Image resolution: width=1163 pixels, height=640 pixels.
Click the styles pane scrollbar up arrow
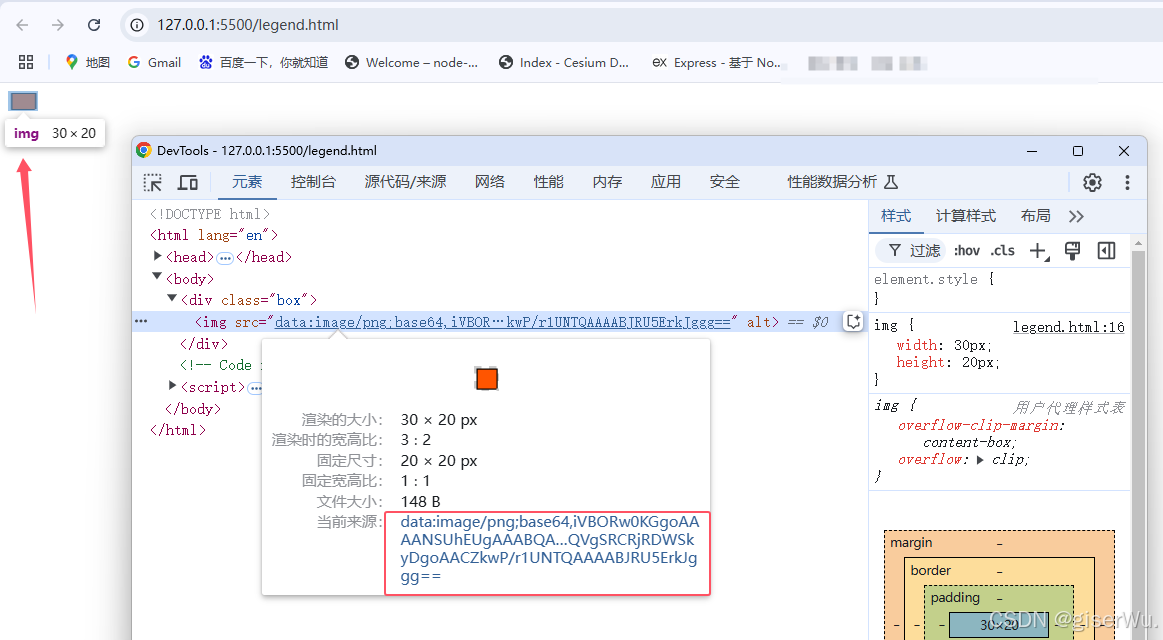tap(1139, 243)
